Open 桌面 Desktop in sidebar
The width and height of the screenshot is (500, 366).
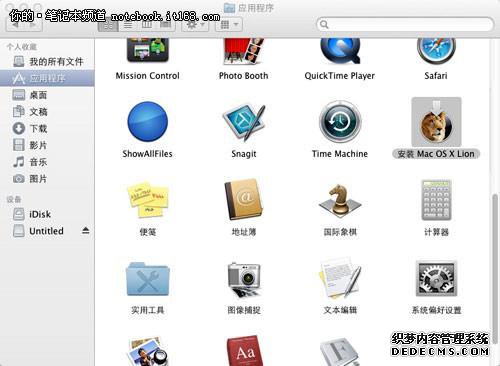47,95
